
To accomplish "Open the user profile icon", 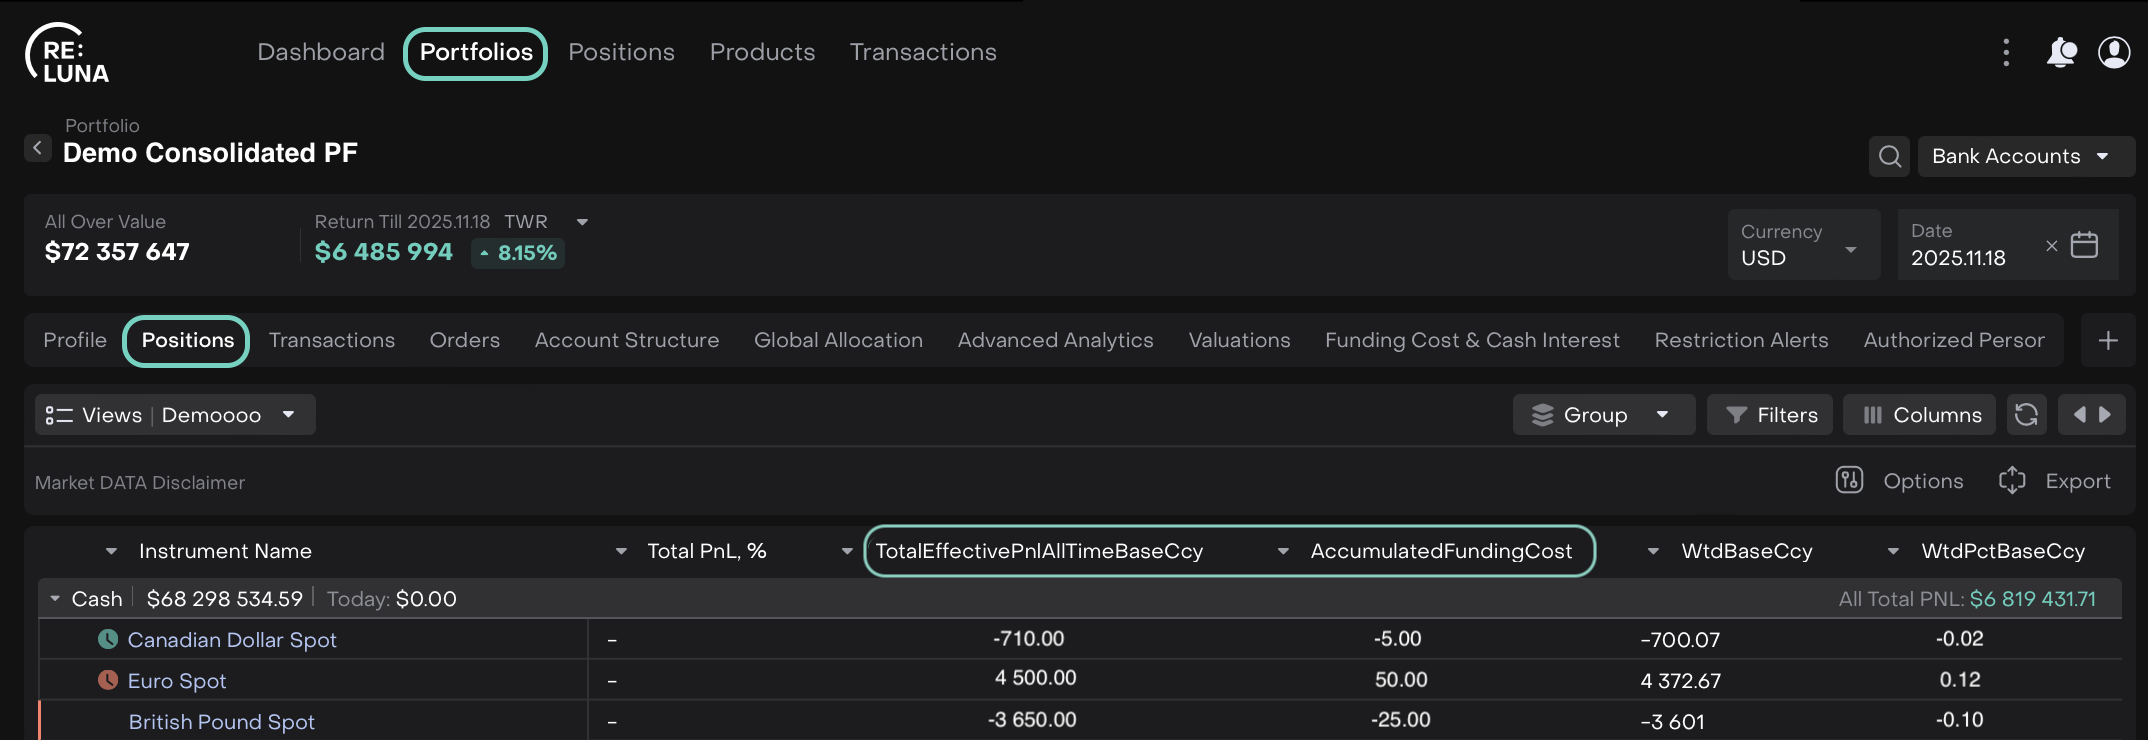I will tap(2113, 52).
